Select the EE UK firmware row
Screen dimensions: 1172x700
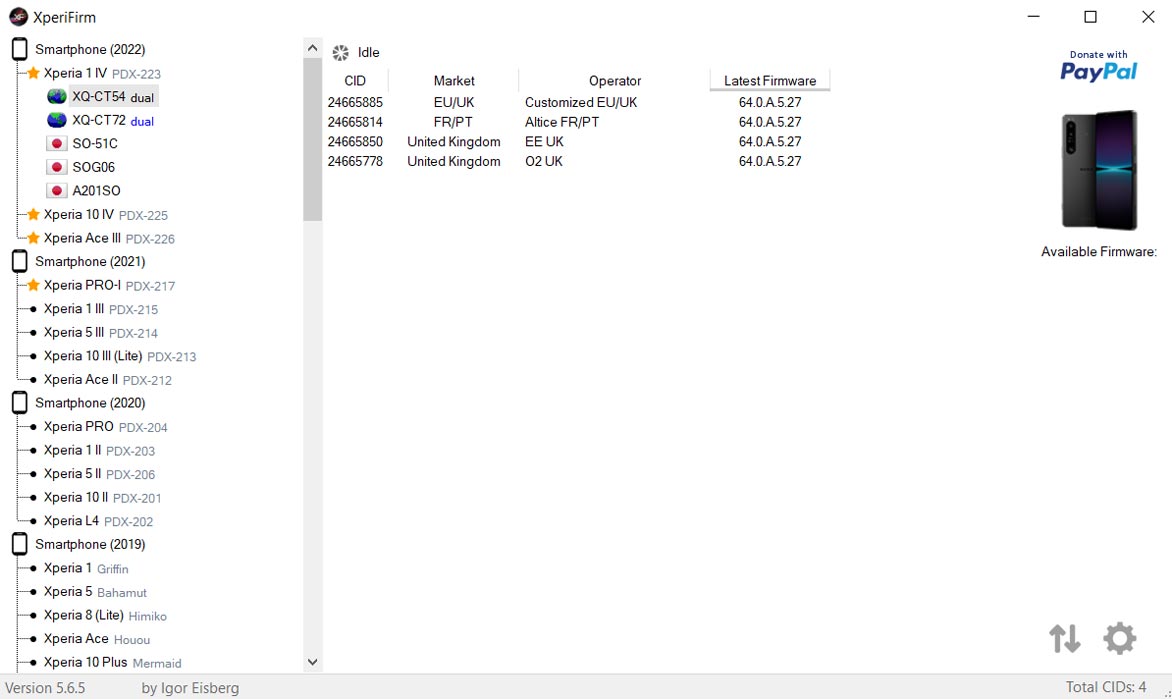click(578, 141)
